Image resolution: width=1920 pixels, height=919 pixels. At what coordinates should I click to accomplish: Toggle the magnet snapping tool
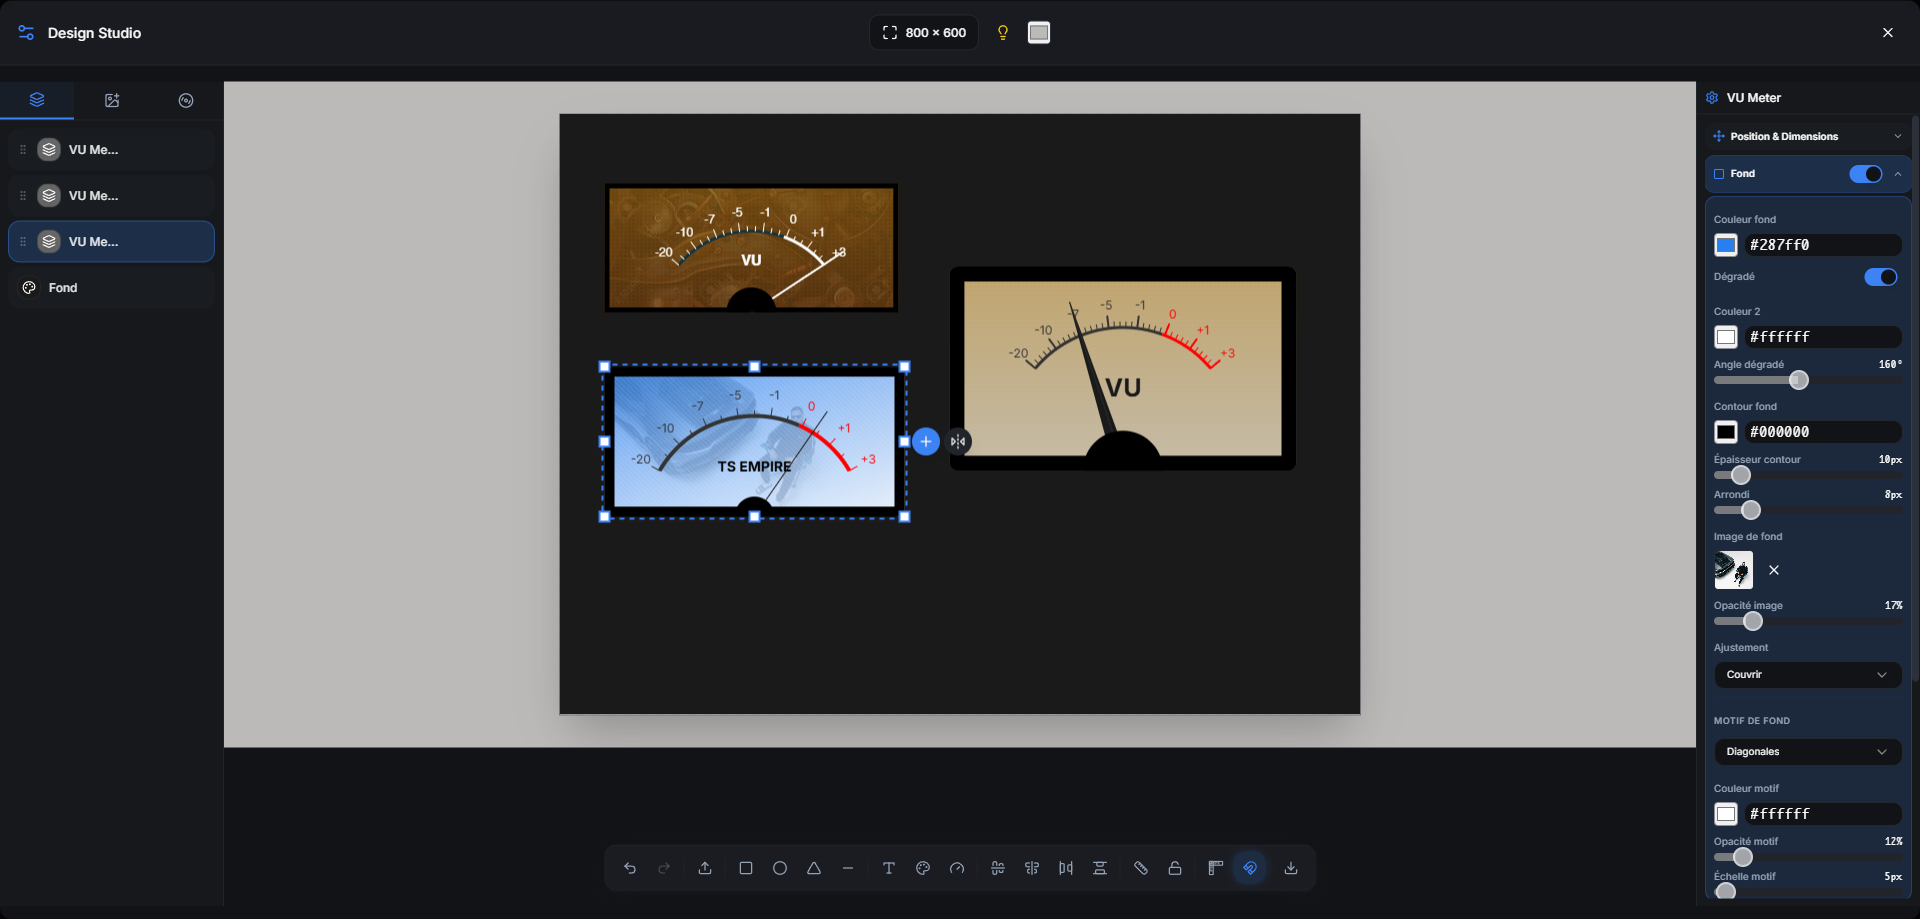[x=1250, y=868]
